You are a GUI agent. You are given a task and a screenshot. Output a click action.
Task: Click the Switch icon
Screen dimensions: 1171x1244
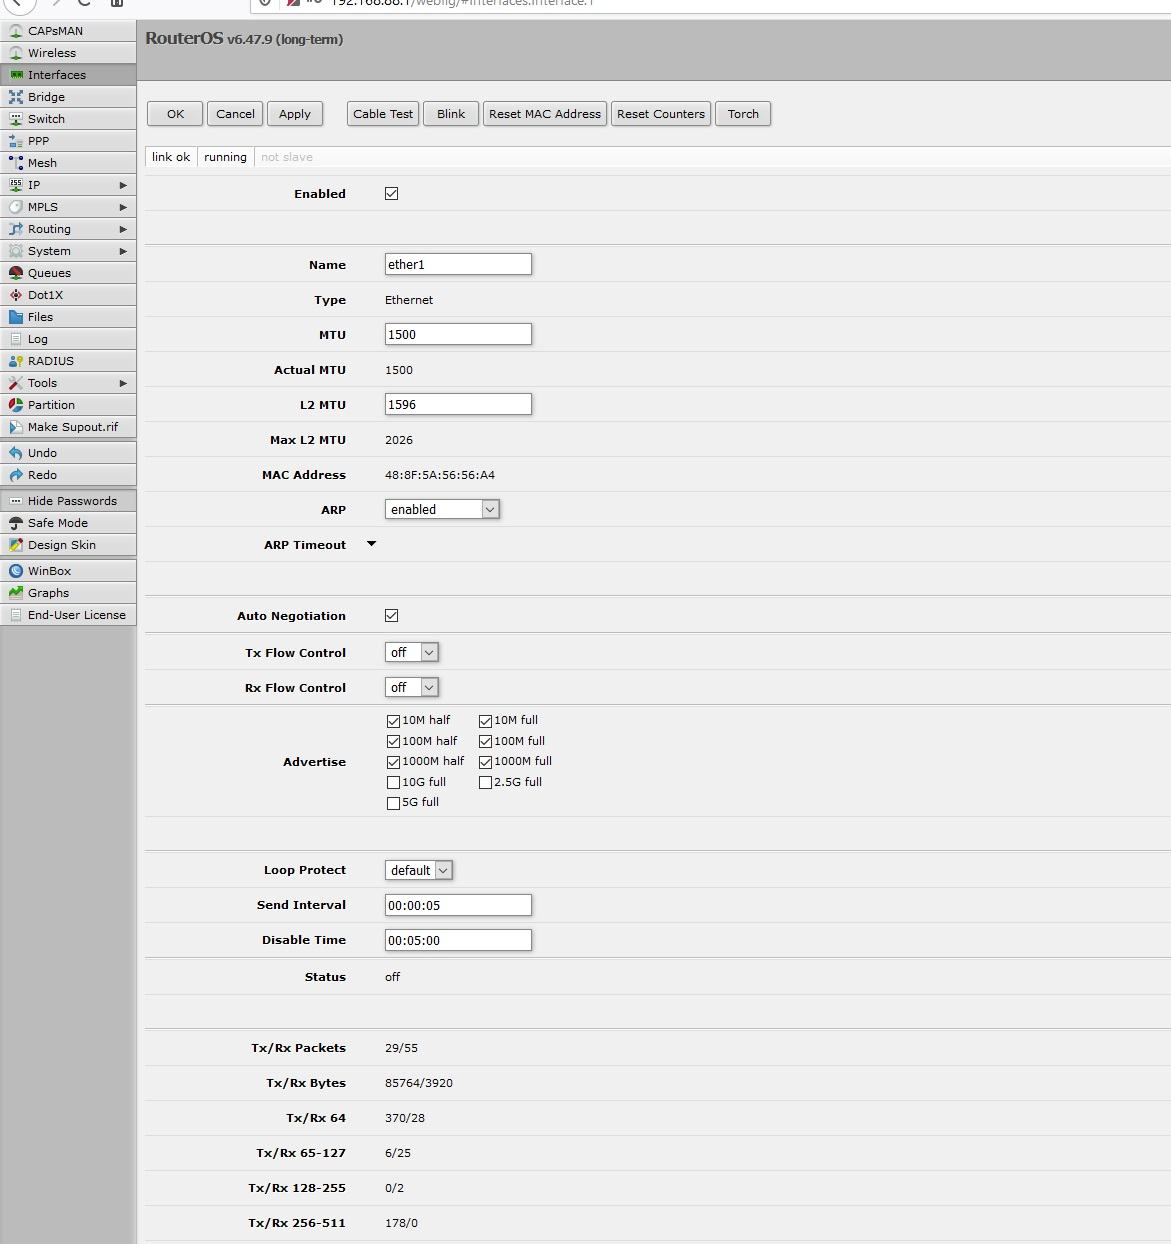(x=16, y=119)
